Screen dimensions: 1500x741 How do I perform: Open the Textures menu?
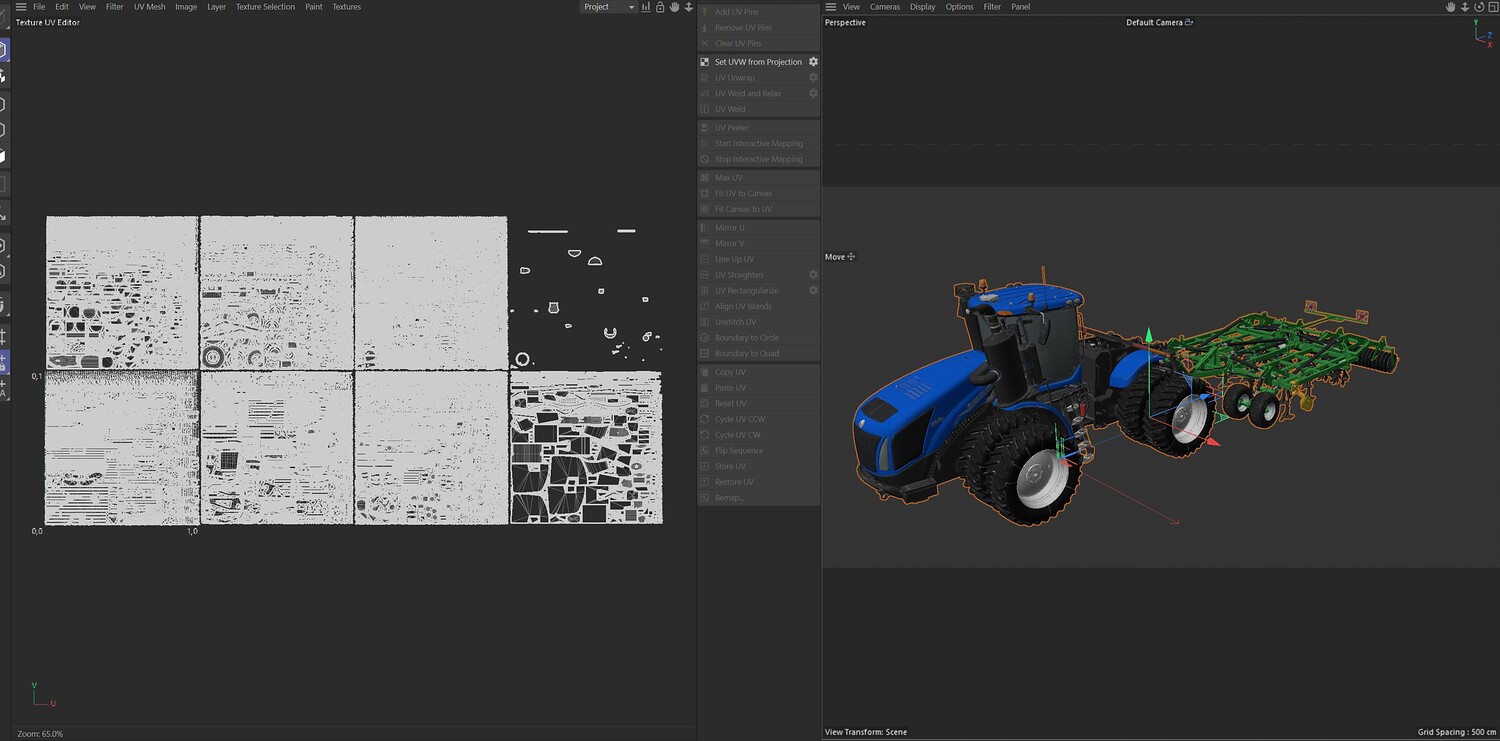tap(347, 7)
